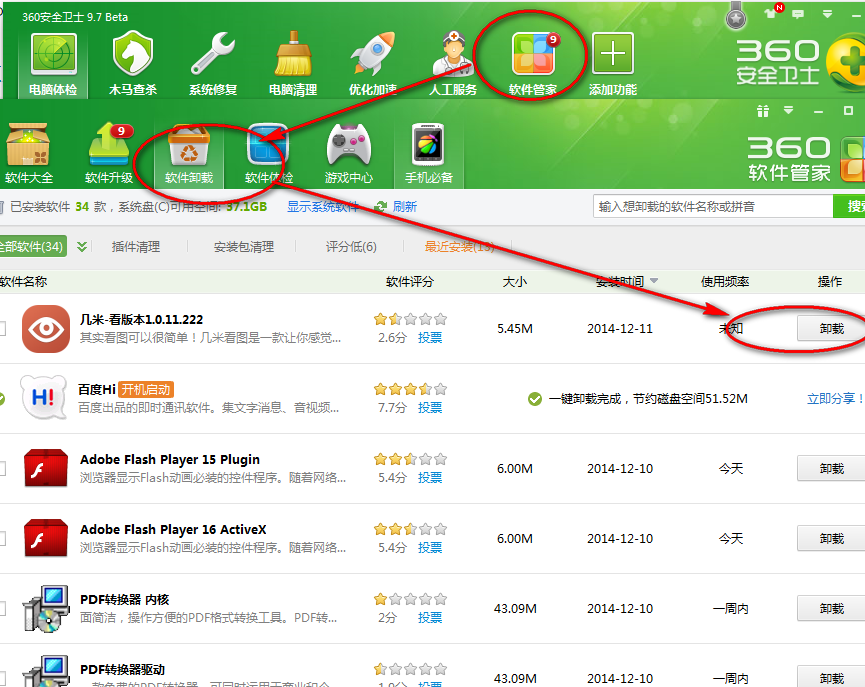The image size is (865, 687).
Task: Check the box for Flash Player 16 ActiveX
Action: point(2,539)
